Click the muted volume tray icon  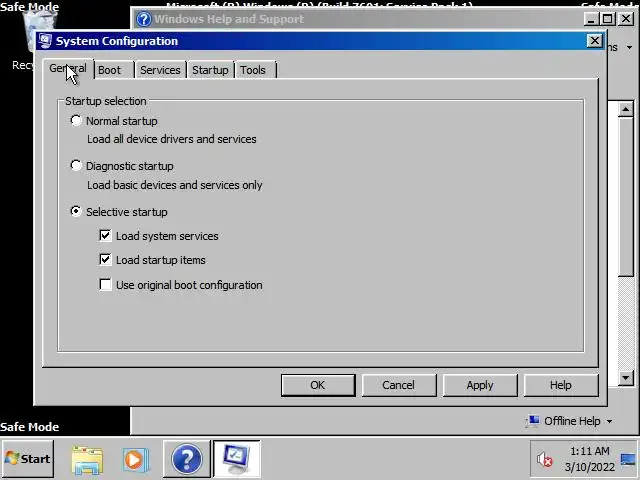544,460
